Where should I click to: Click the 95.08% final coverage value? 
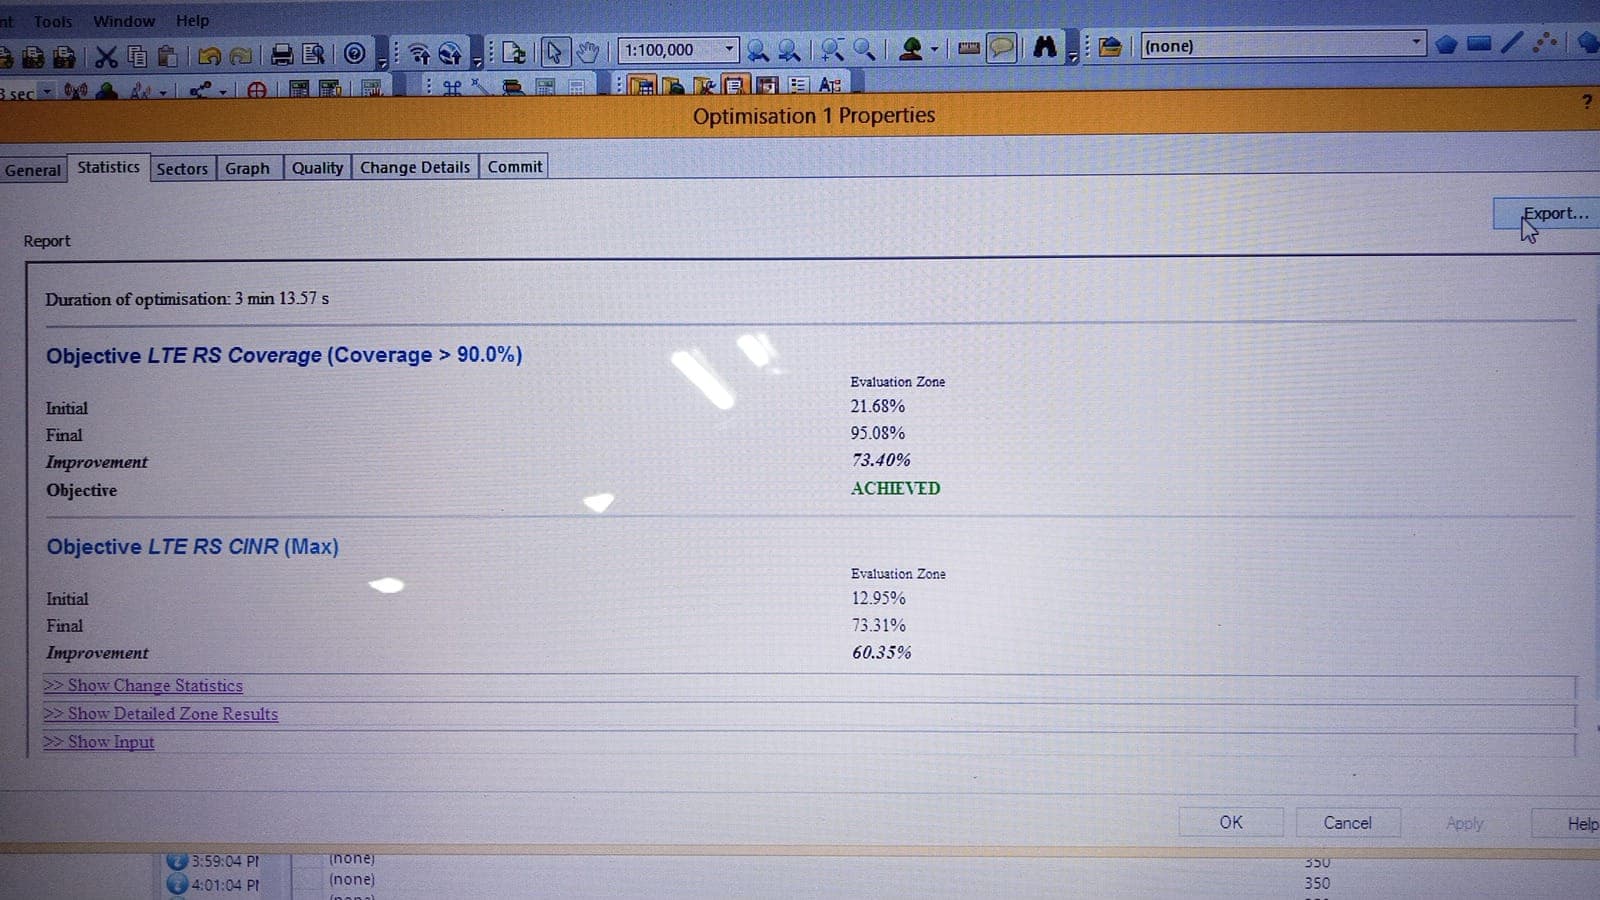pyautogui.click(x=878, y=433)
